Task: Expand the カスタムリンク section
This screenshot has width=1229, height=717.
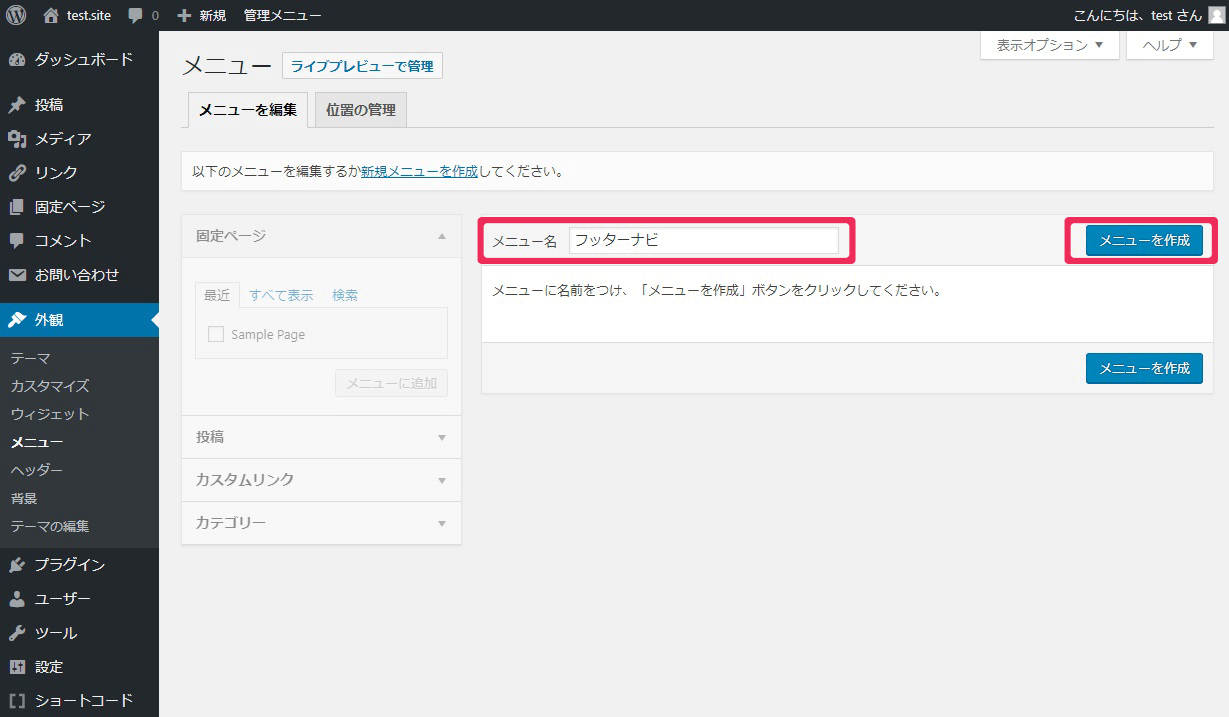Action: pyautogui.click(x=321, y=480)
